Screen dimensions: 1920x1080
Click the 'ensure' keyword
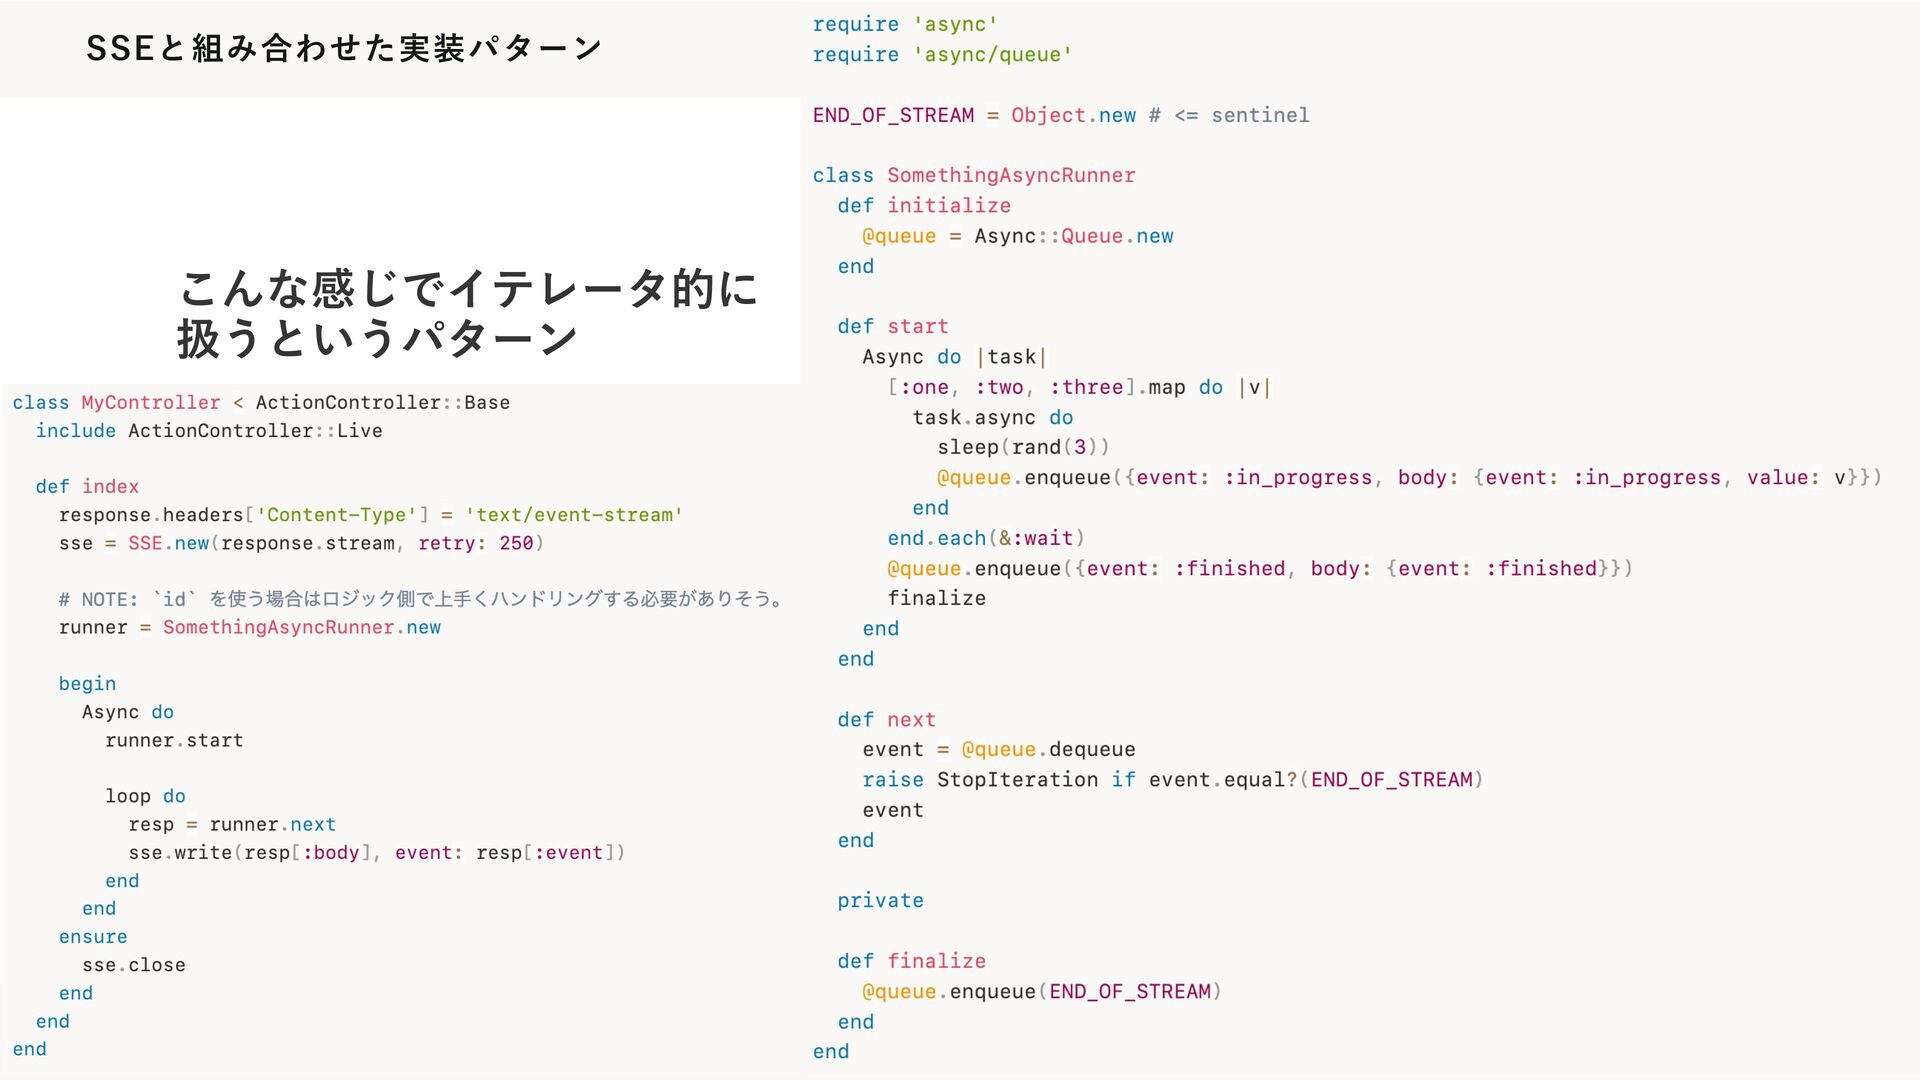93,936
